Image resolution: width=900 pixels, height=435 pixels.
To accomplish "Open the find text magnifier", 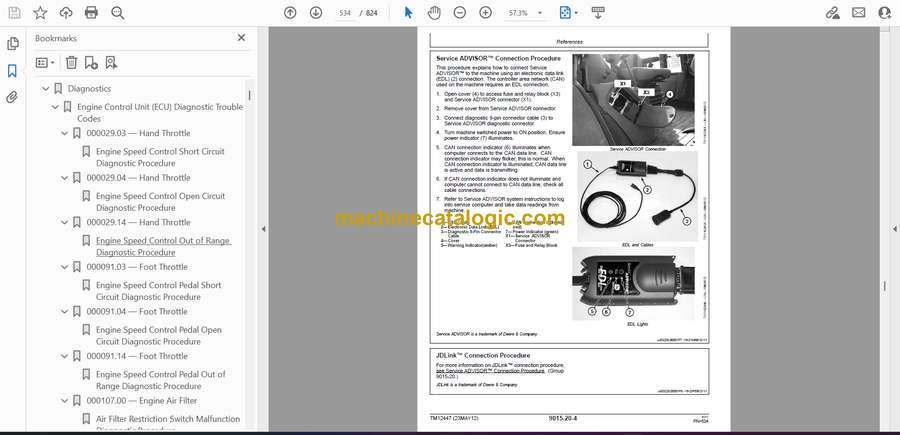I will point(118,13).
